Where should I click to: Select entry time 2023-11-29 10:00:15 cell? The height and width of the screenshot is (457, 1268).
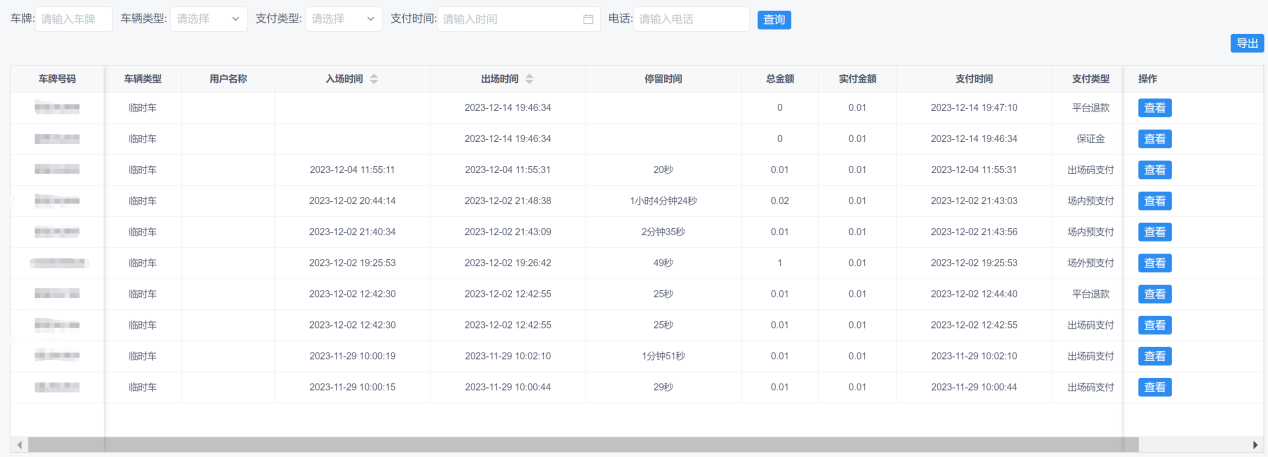352,387
